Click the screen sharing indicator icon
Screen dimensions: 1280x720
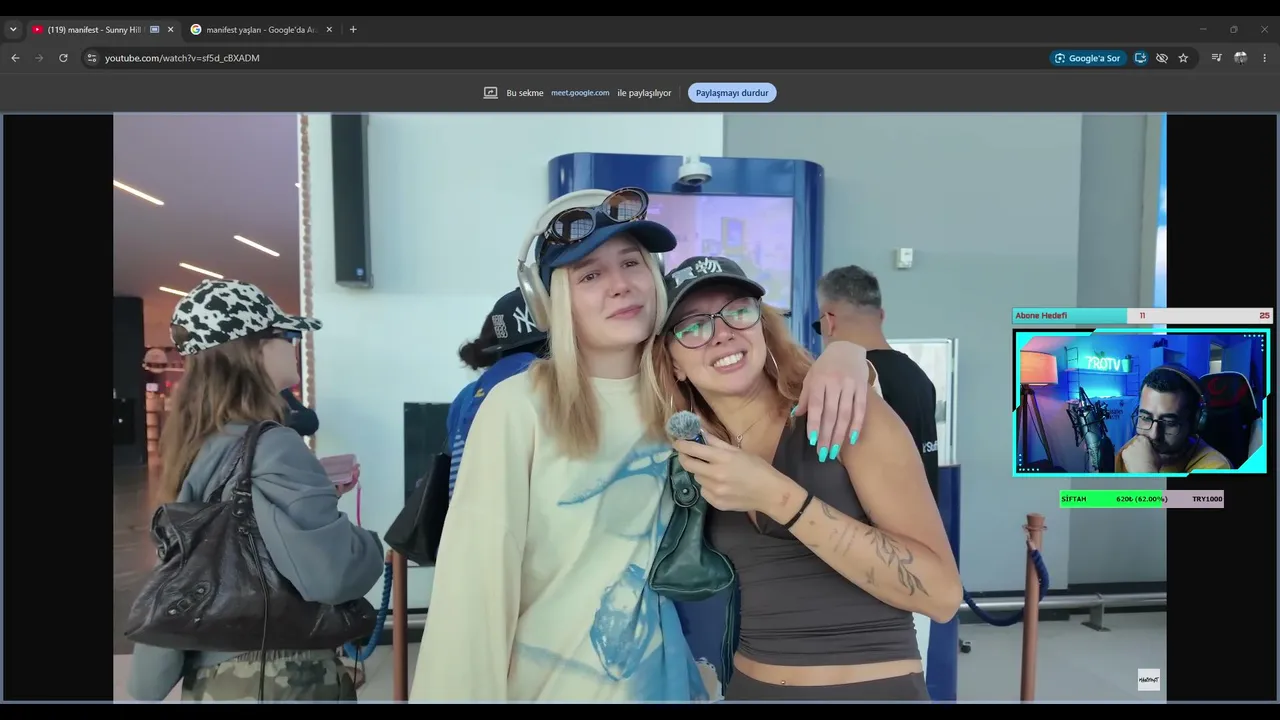click(x=490, y=93)
